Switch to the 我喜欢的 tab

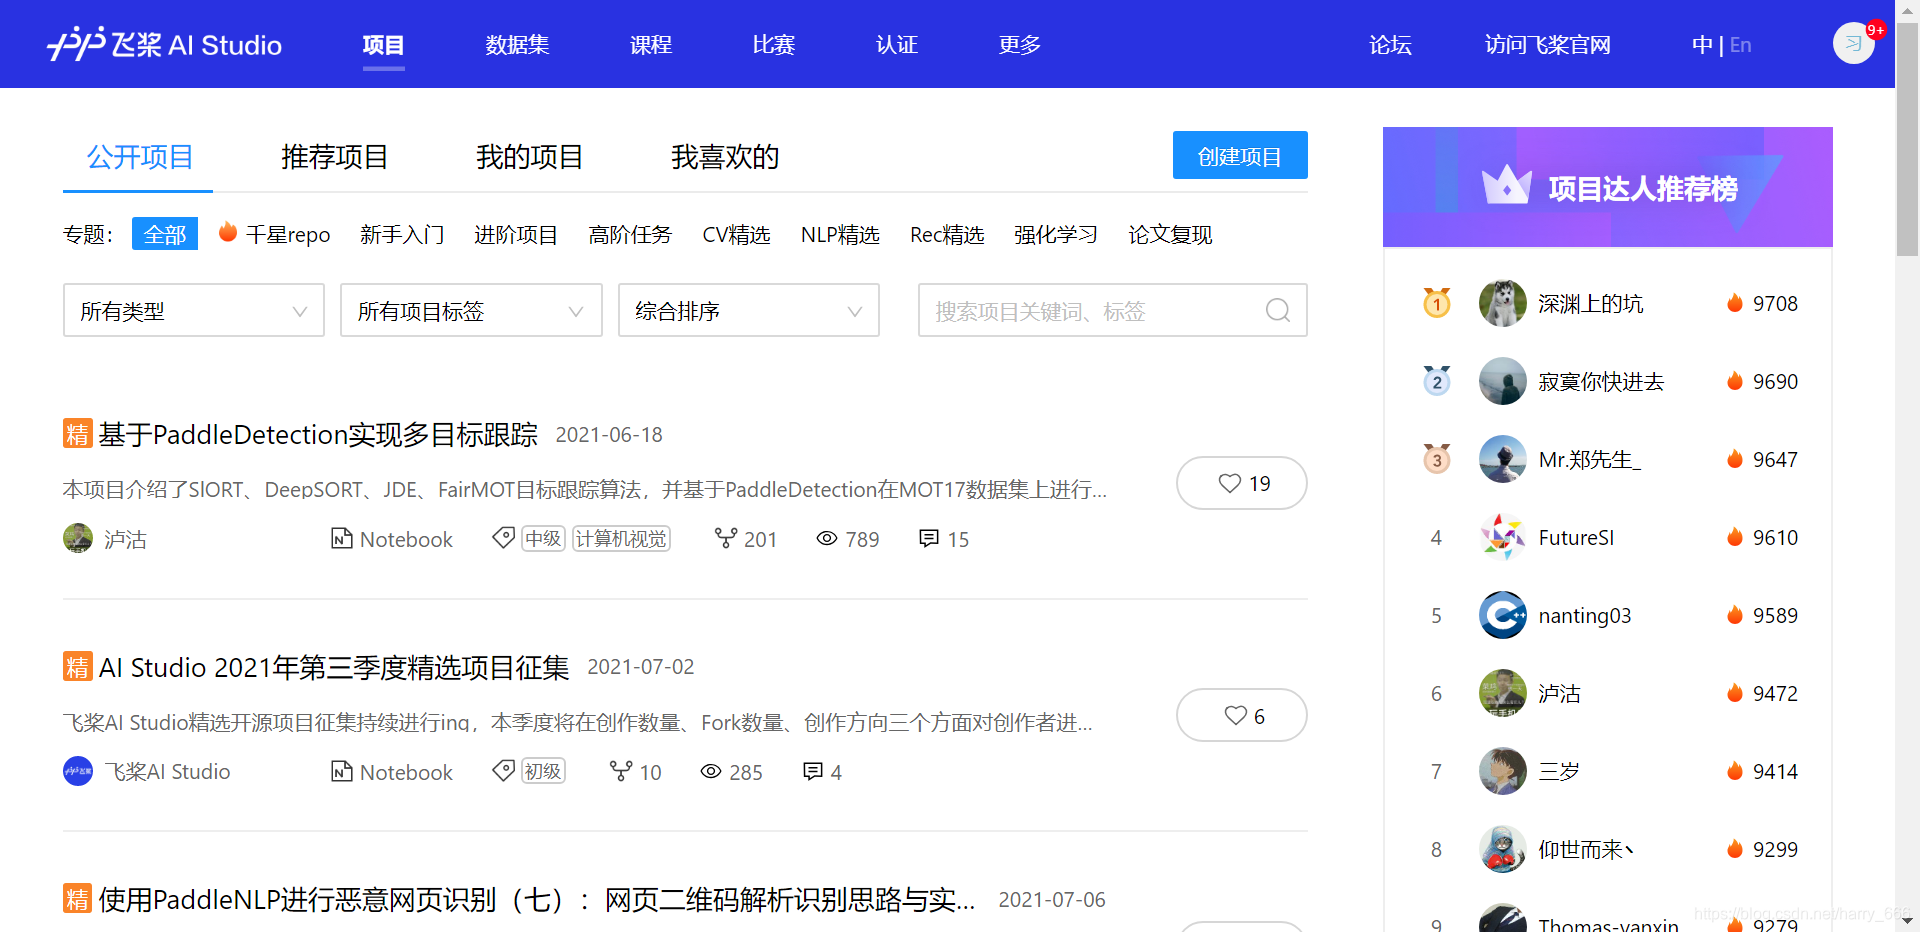point(725,157)
